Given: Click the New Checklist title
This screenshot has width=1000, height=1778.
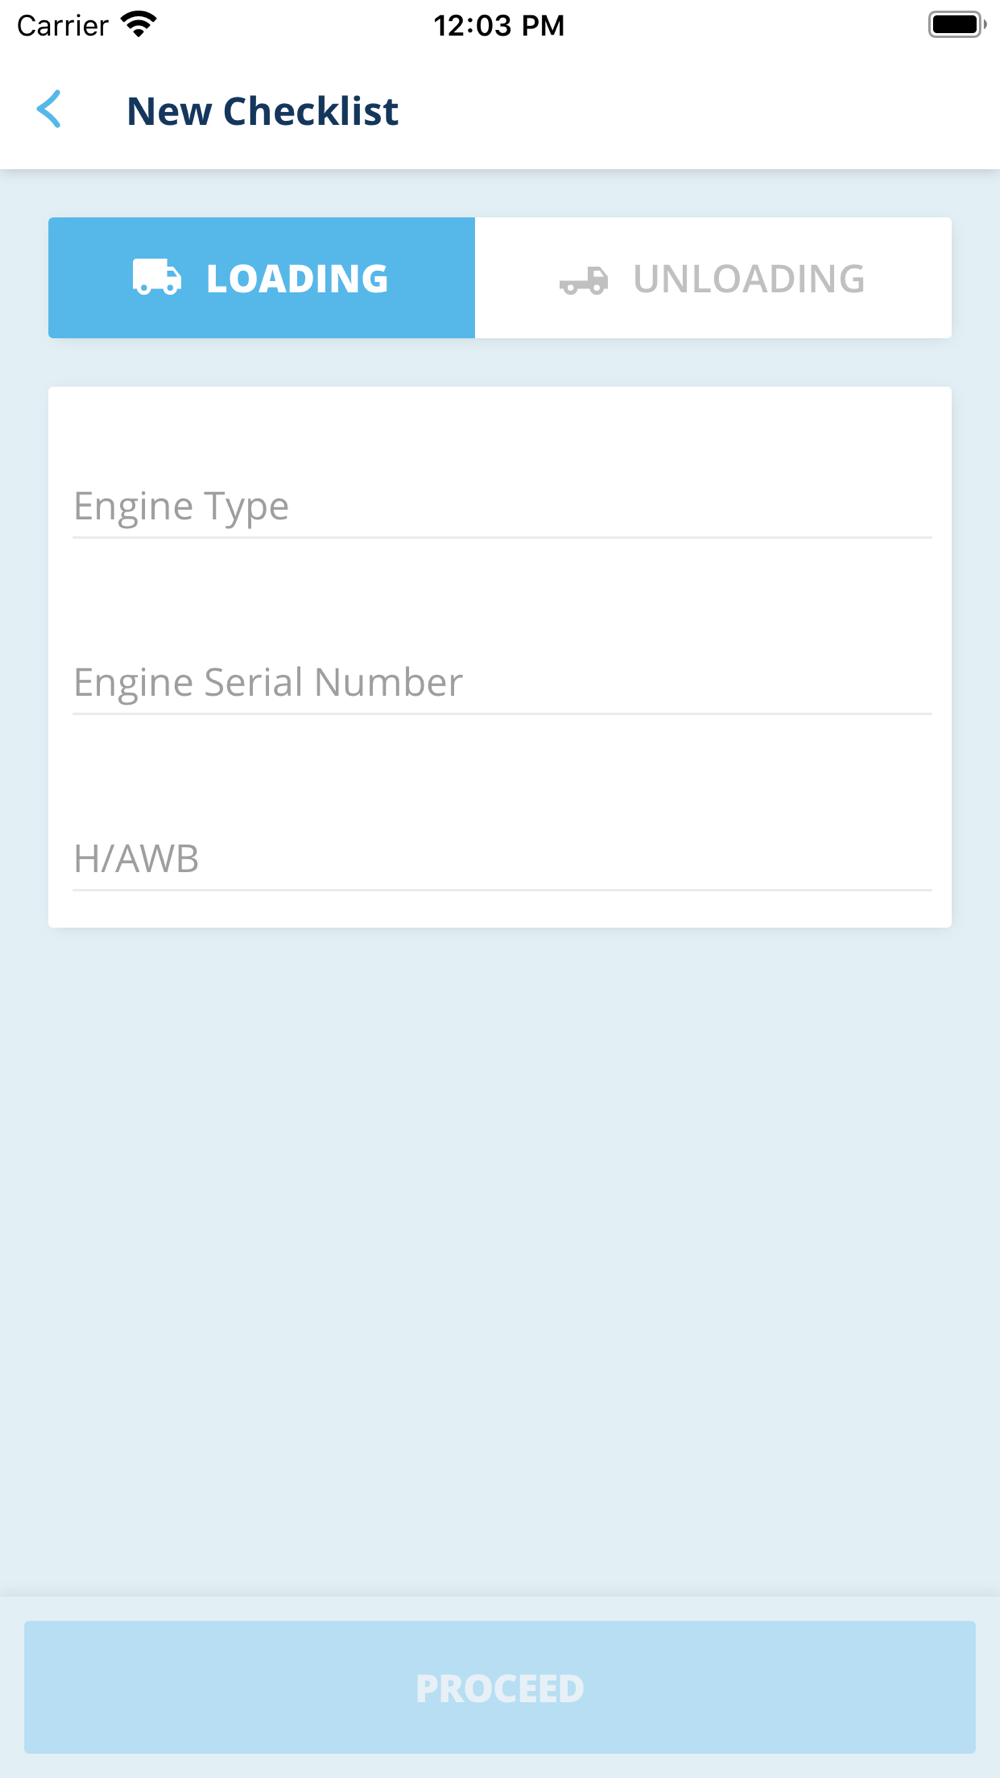Looking at the screenshot, I should (262, 111).
